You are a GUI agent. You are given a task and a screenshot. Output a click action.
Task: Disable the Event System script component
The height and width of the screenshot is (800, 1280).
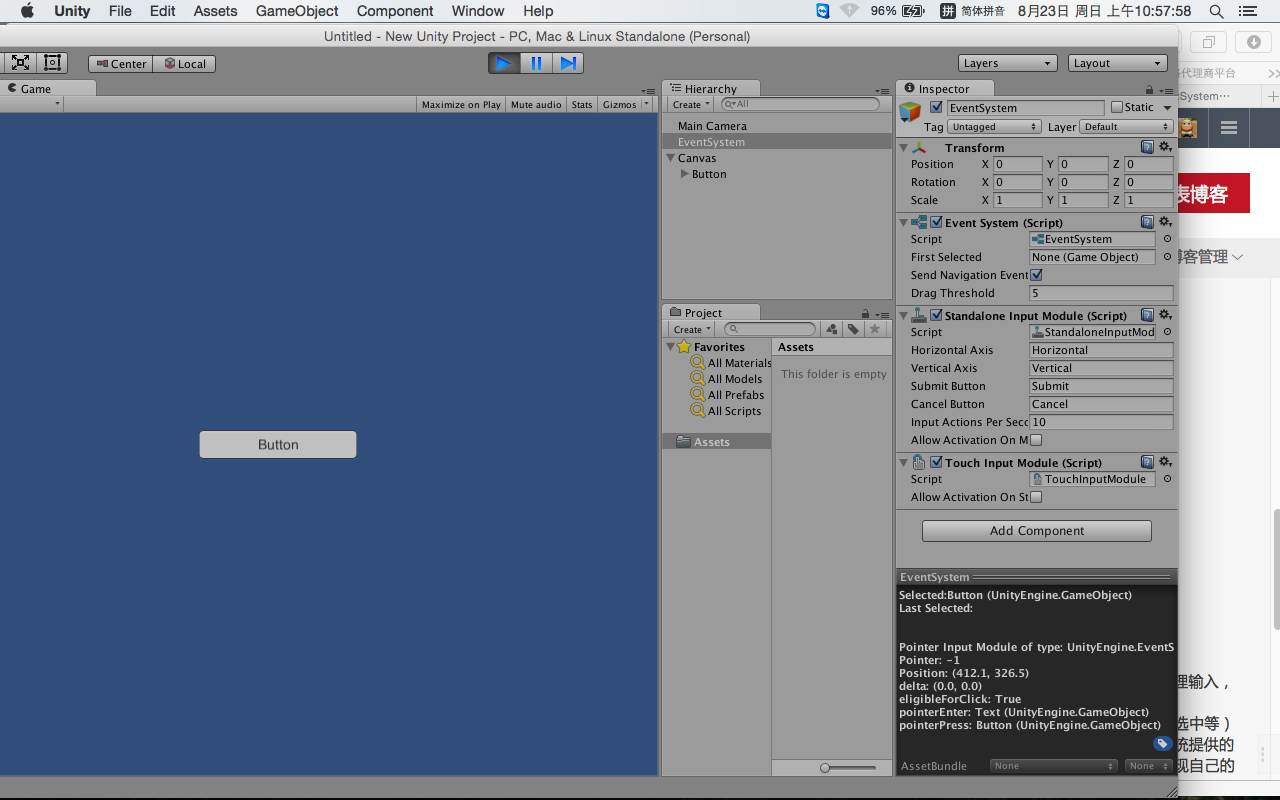click(x=936, y=222)
